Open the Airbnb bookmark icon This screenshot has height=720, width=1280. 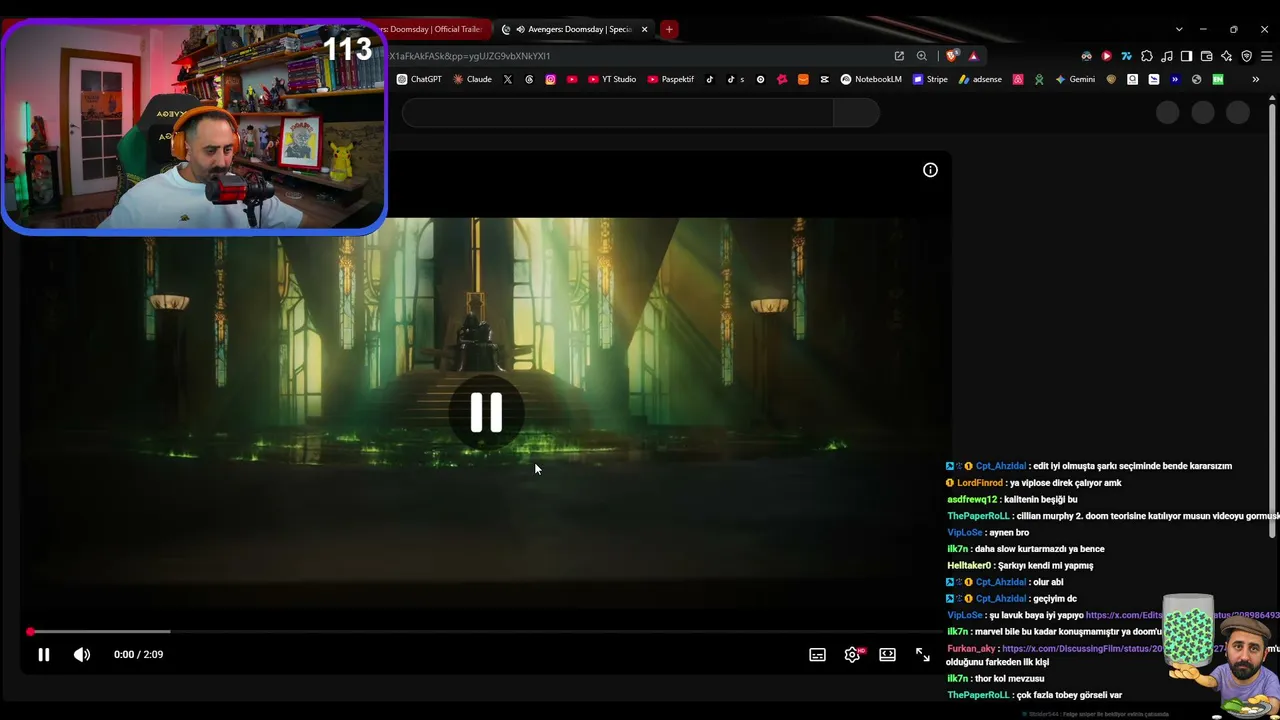point(1018,79)
